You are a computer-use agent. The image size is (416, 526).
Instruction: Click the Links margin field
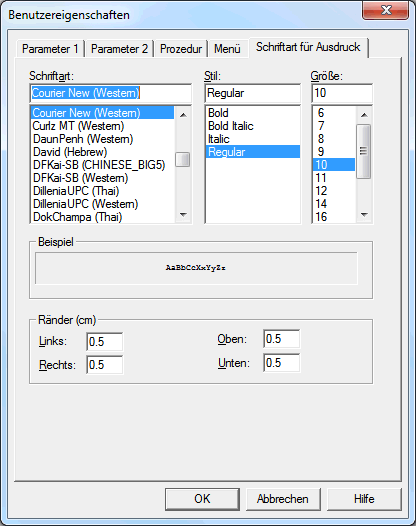point(105,342)
